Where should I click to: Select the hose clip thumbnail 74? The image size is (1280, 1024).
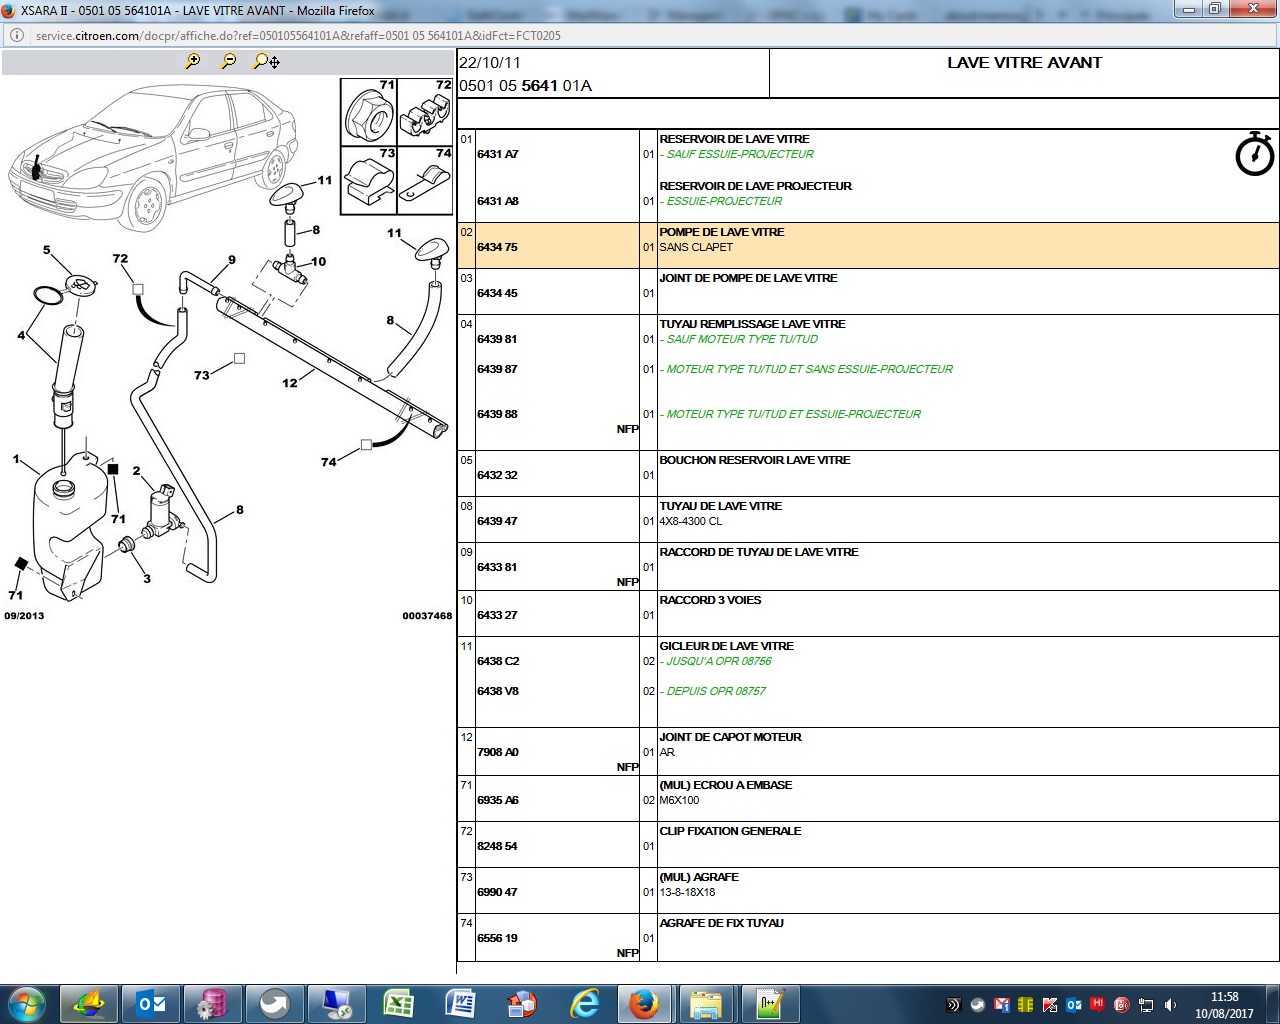[425, 180]
